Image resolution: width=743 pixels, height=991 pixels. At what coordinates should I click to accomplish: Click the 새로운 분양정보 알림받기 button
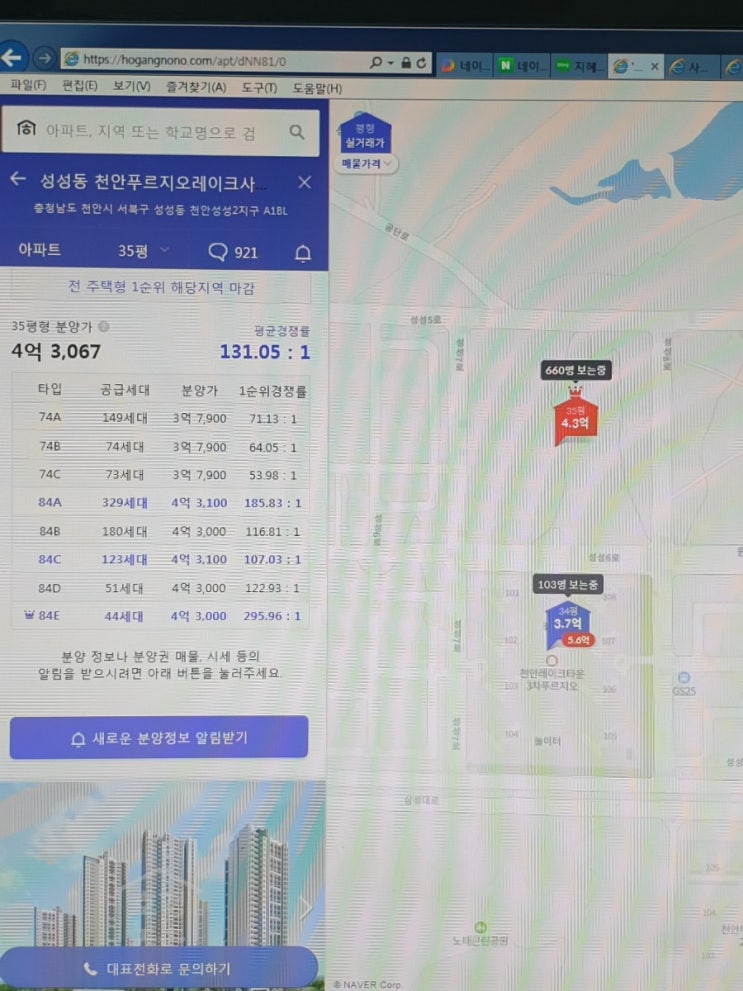point(159,738)
